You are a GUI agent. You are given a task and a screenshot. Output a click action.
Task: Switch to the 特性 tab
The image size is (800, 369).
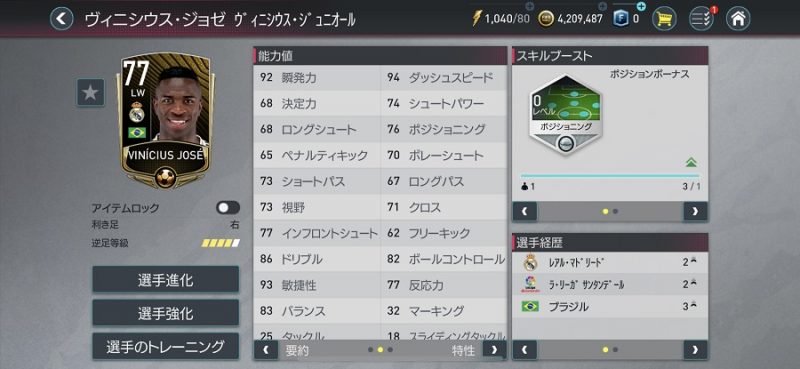point(463,350)
